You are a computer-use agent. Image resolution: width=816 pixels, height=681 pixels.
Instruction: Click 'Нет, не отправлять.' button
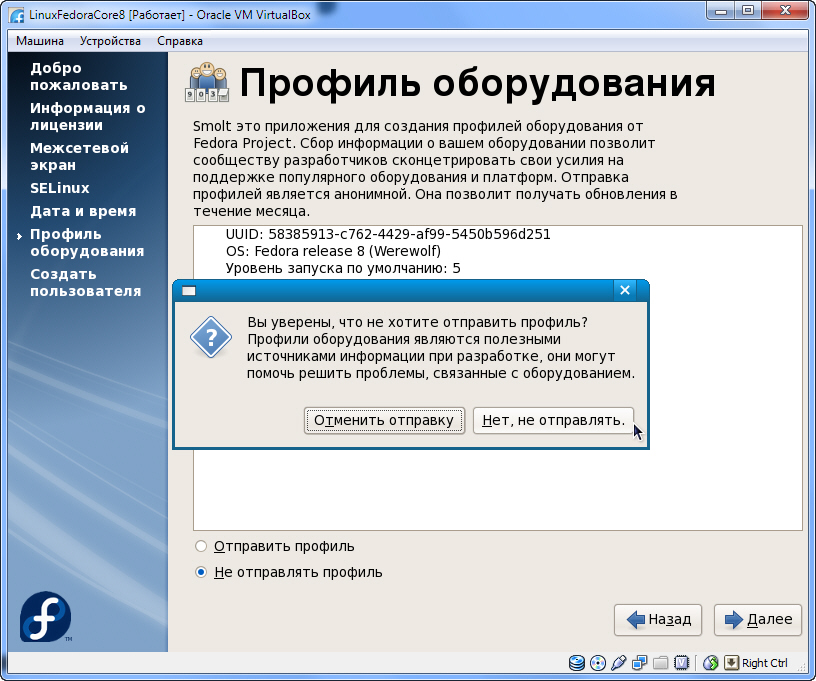click(x=553, y=420)
